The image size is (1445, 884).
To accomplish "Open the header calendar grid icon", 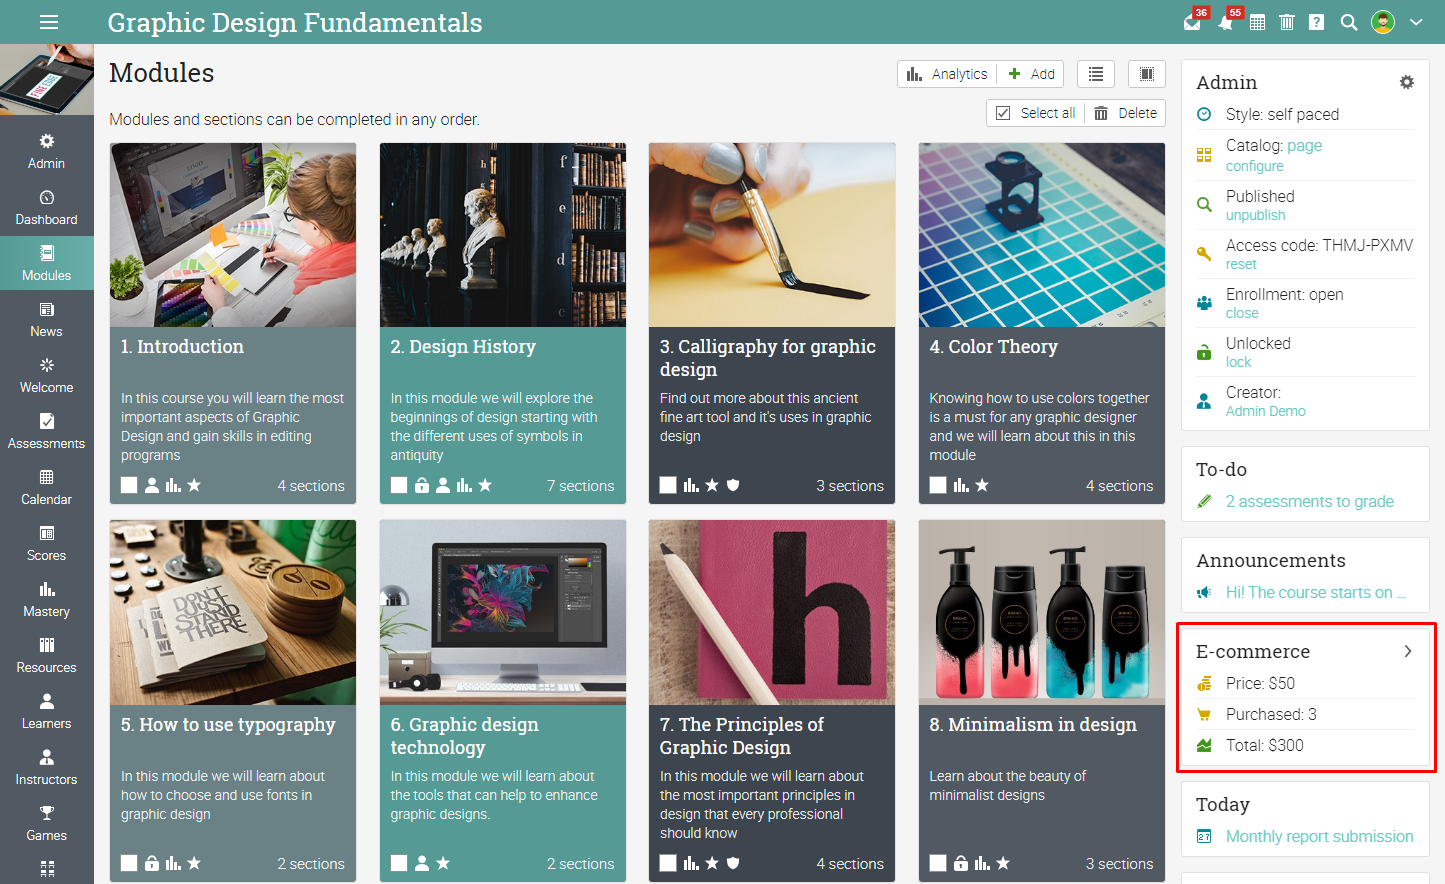I will pyautogui.click(x=1258, y=22).
